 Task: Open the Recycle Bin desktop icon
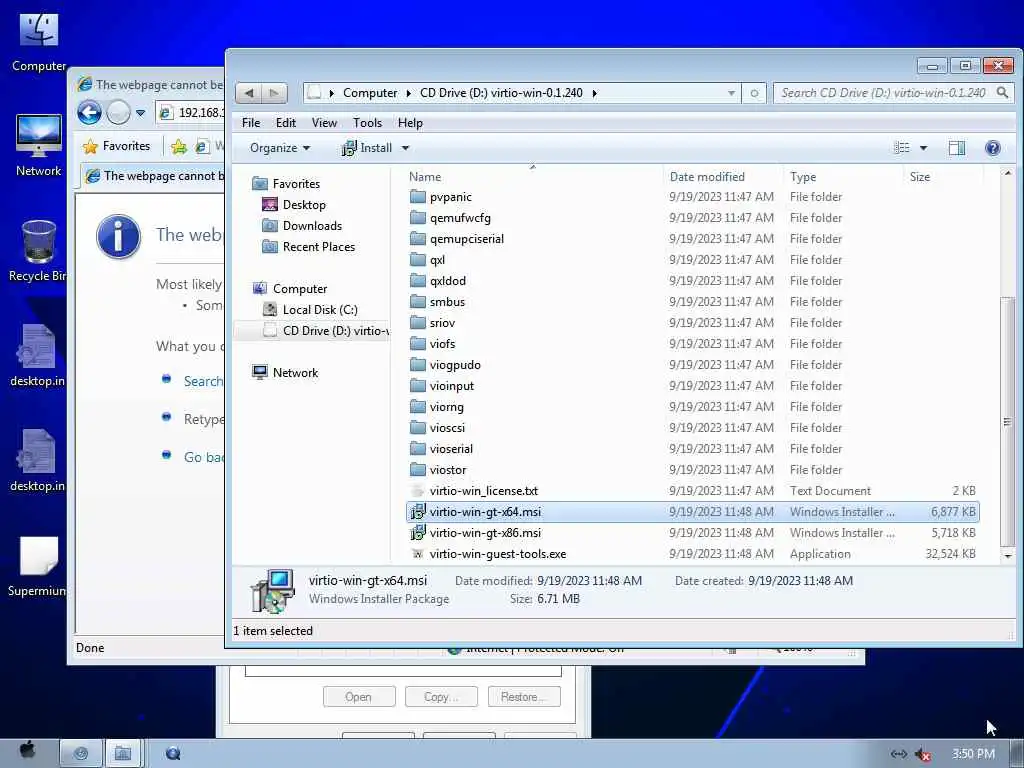click(x=37, y=251)
